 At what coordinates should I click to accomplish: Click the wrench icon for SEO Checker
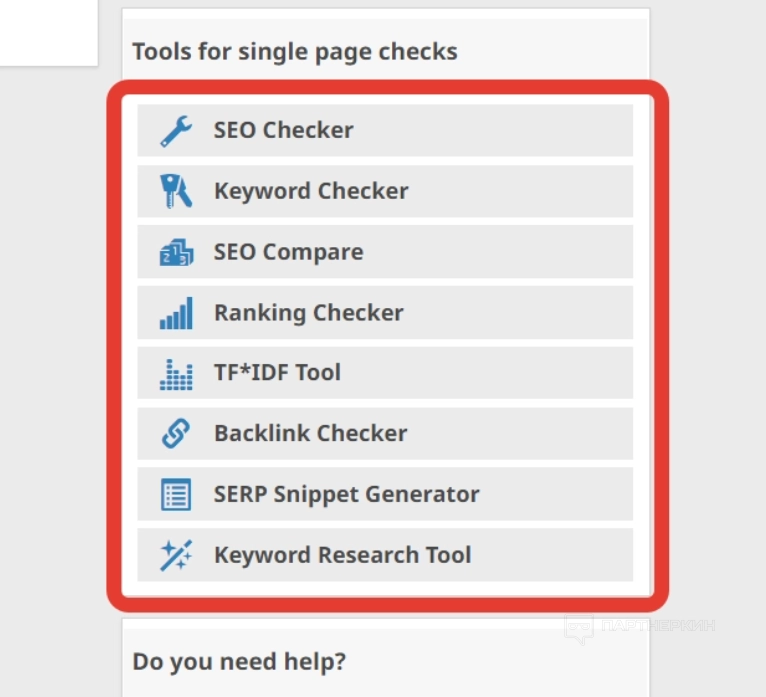(176, 131)
